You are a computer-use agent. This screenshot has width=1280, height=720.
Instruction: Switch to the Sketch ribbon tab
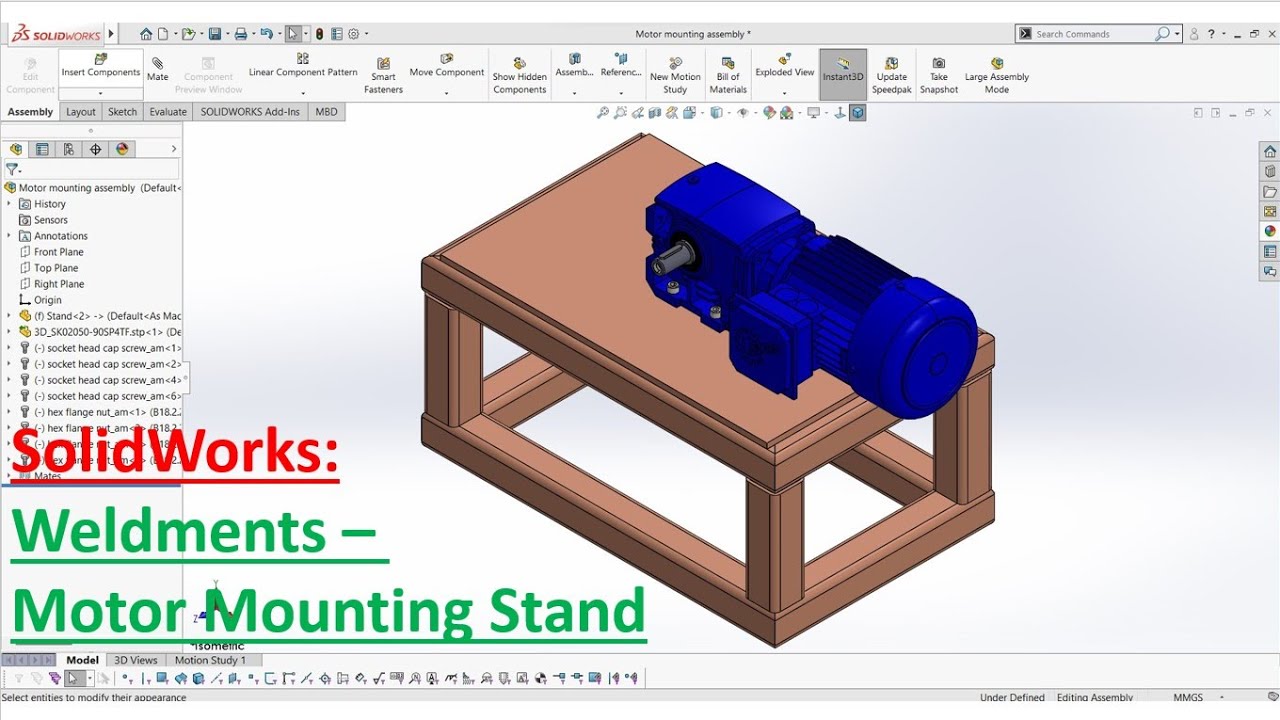[123, 112]
